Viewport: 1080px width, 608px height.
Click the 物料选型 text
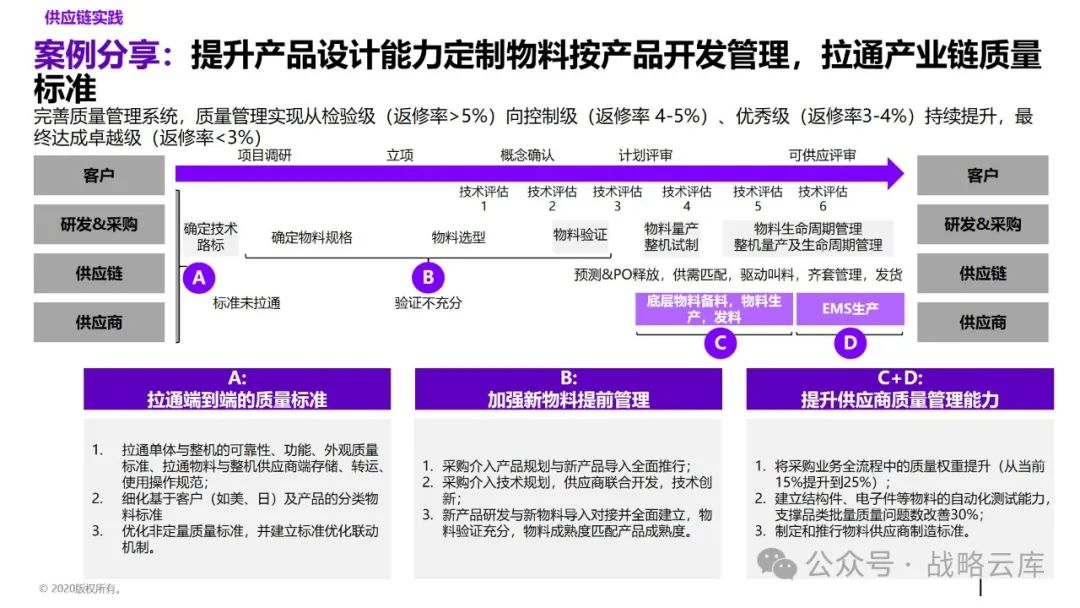pyautogui.click(x=459, y=238)
